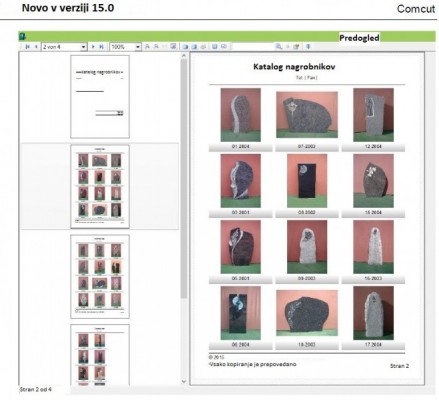Jump to the last page arrow
The width and height of the screenshot is (439, 400).
(102, 47)
